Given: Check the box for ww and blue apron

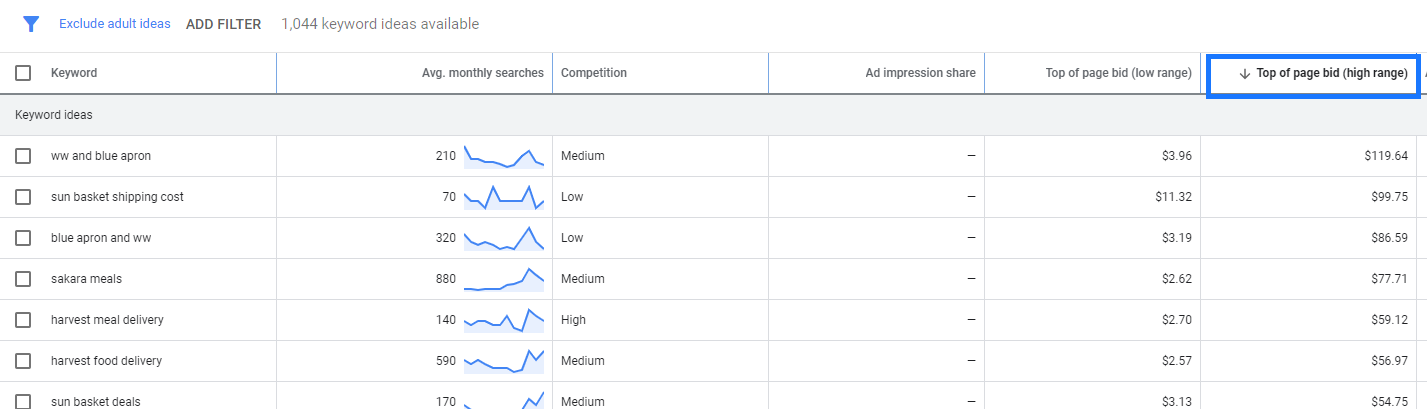Looking at the screenshot, I should 23,156.
